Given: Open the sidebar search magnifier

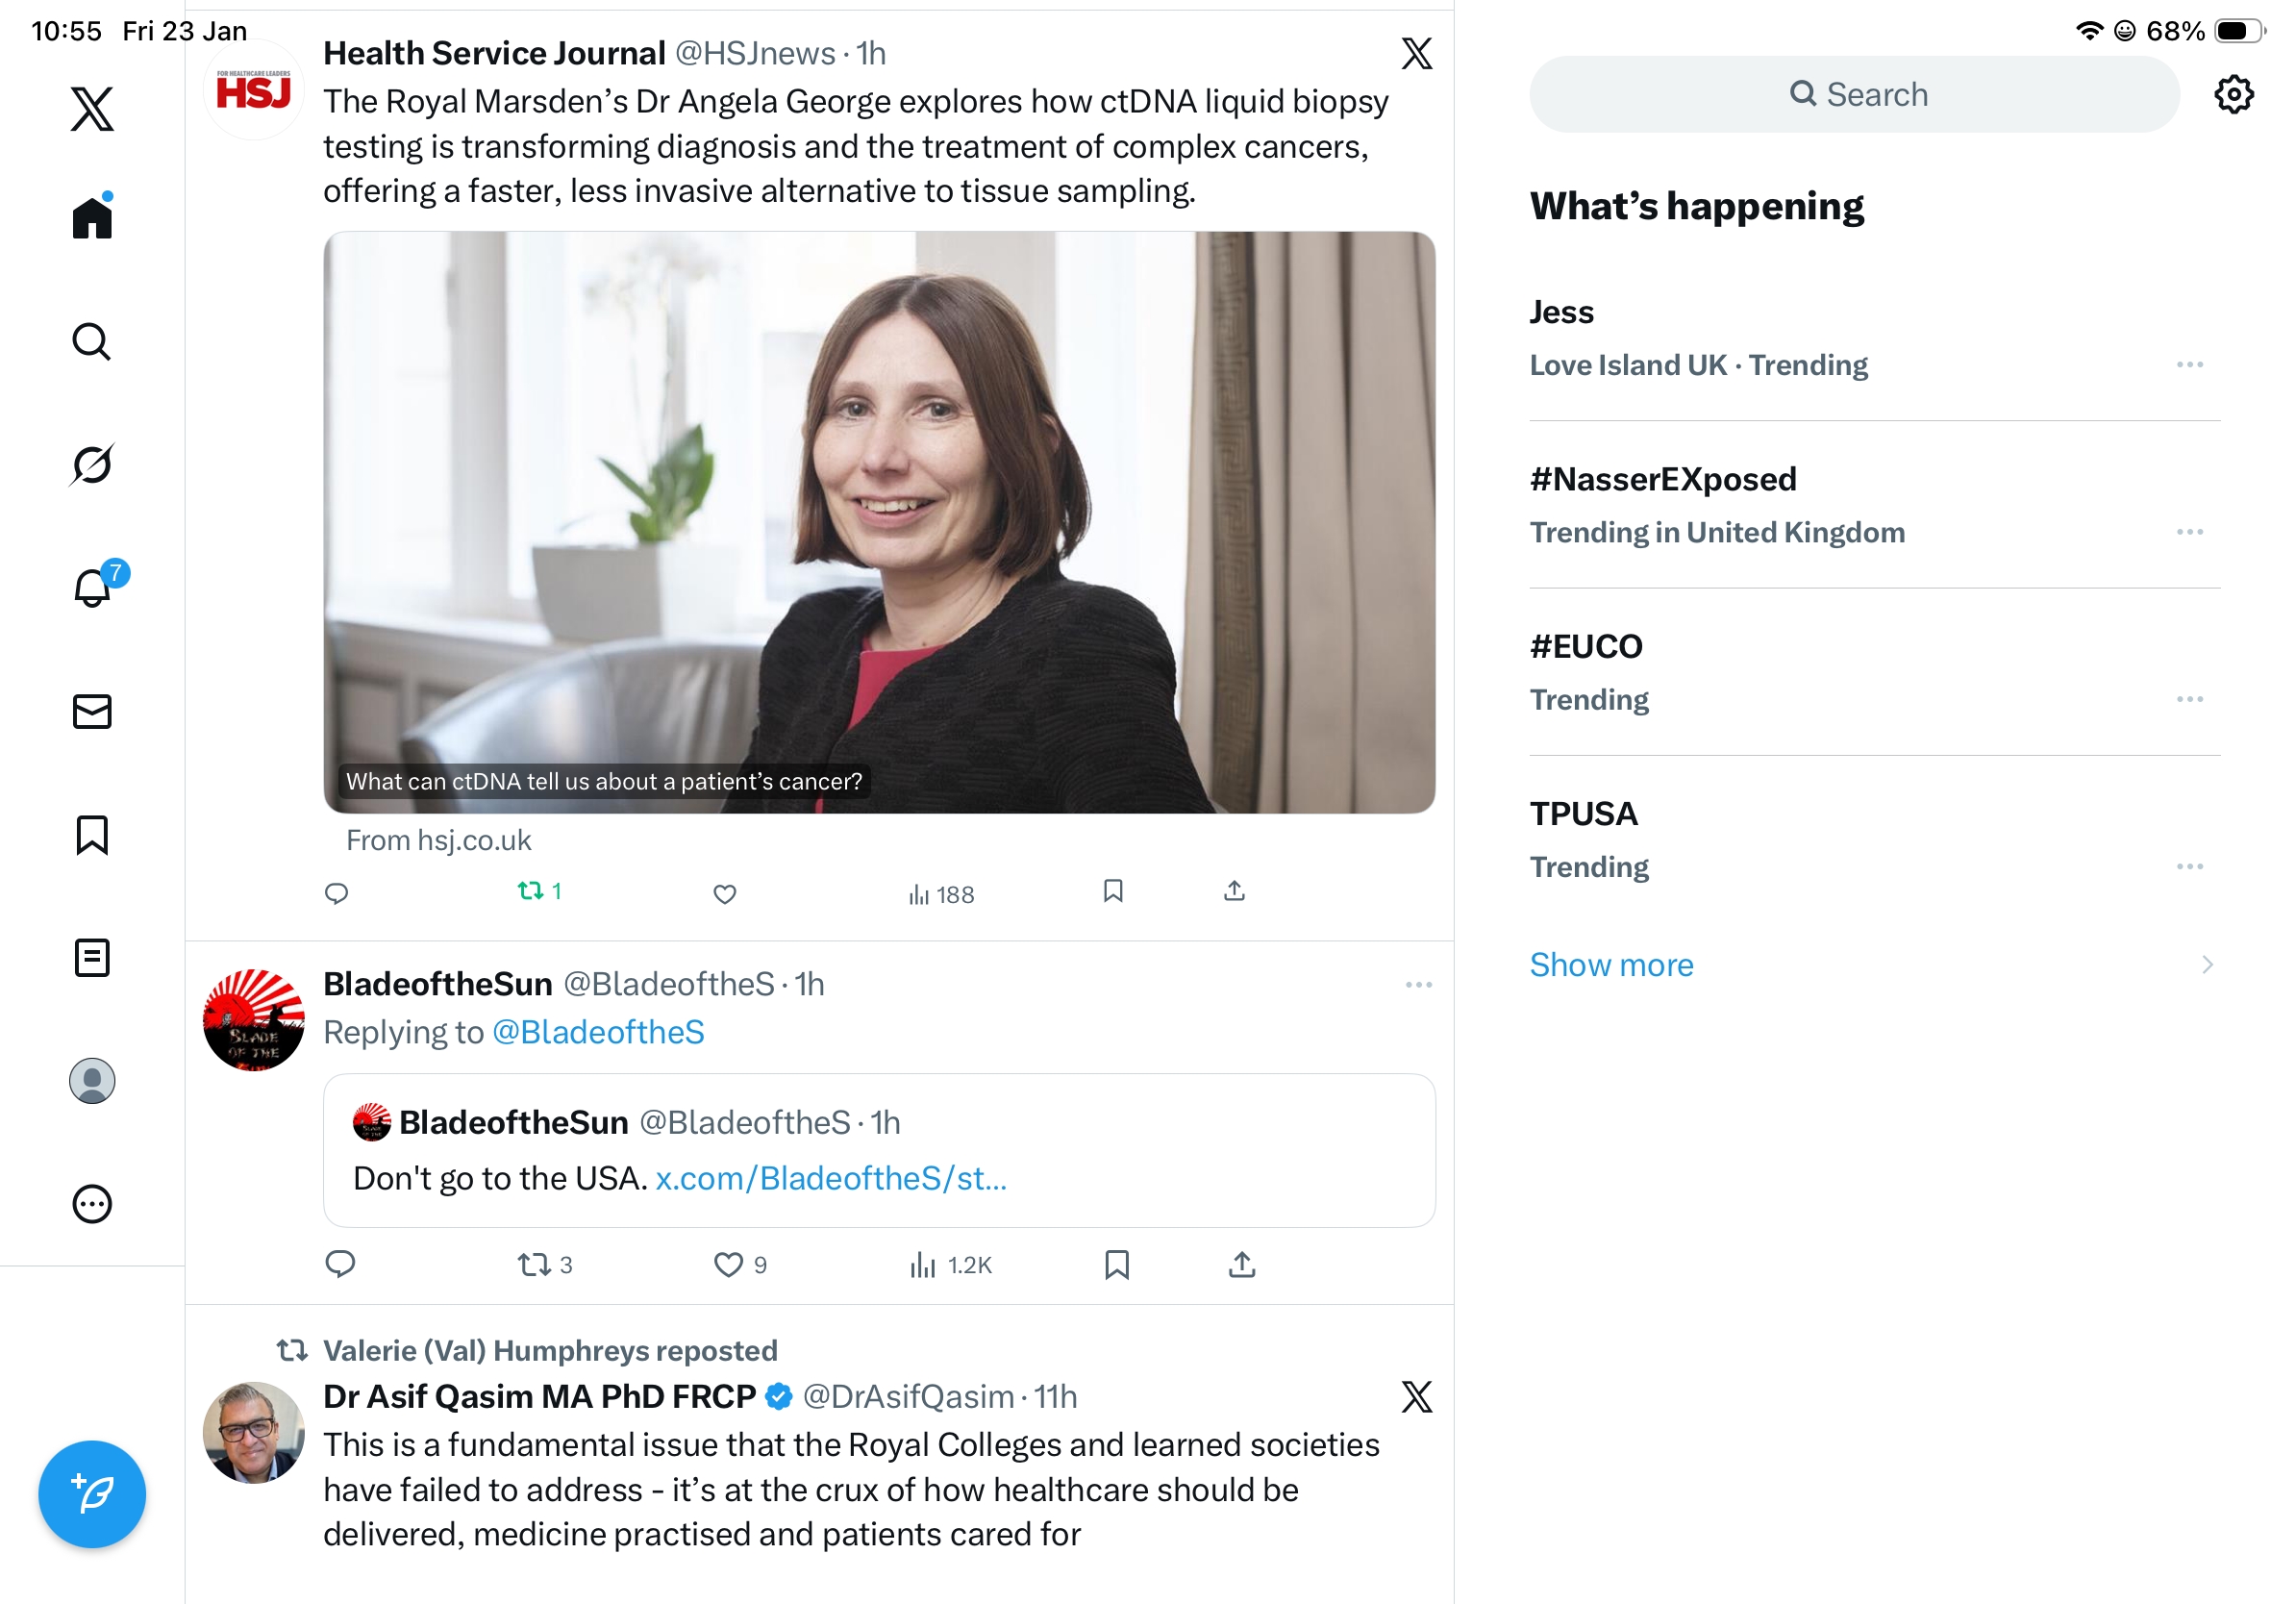Looking at the screenshot, I should (92, 341).
